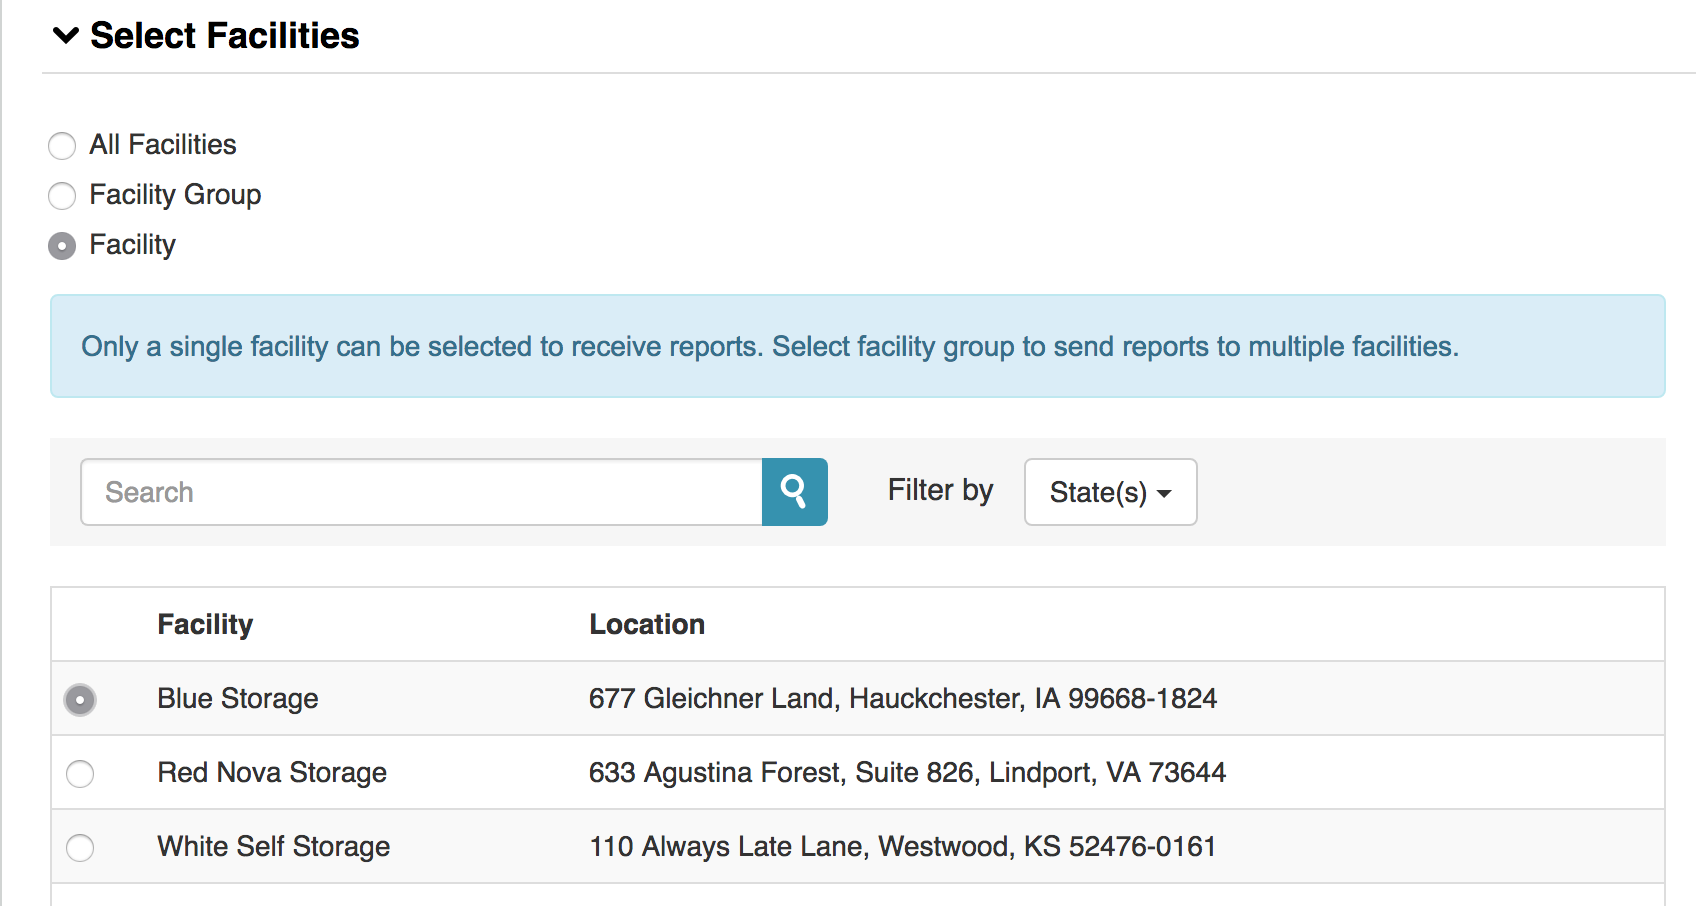The image size is (1708, 906).
Task: Click the 633 Agustina Forest address cell
Action: [x=907, y=772]
